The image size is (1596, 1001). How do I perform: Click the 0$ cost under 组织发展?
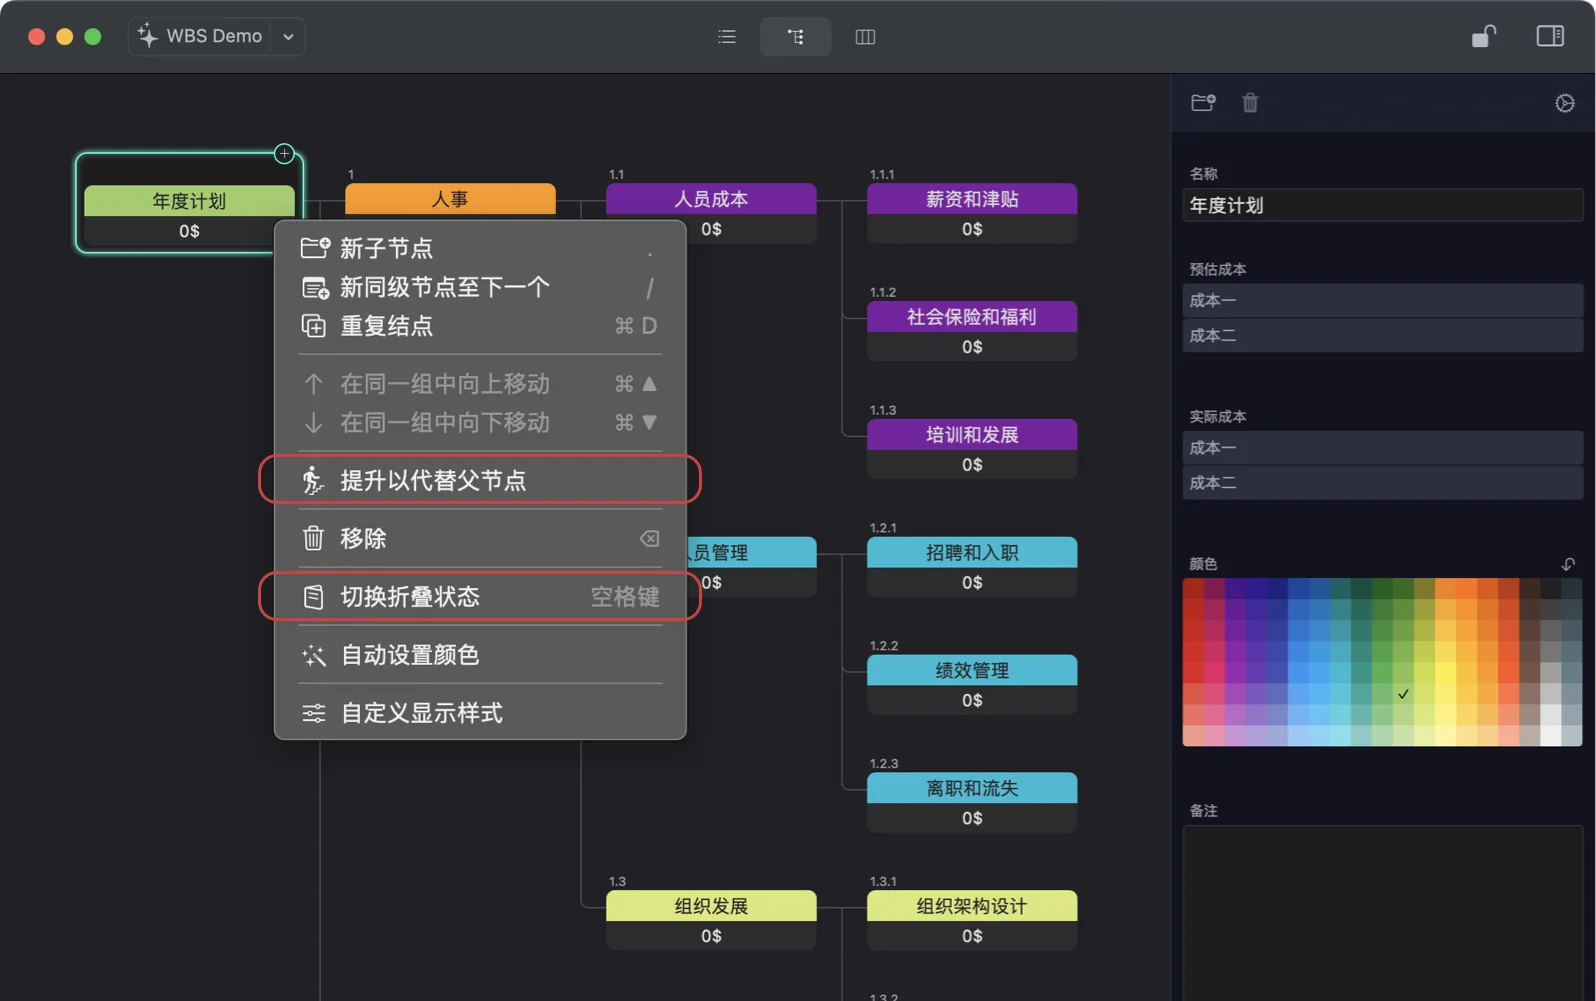click(x=711, y=936)
